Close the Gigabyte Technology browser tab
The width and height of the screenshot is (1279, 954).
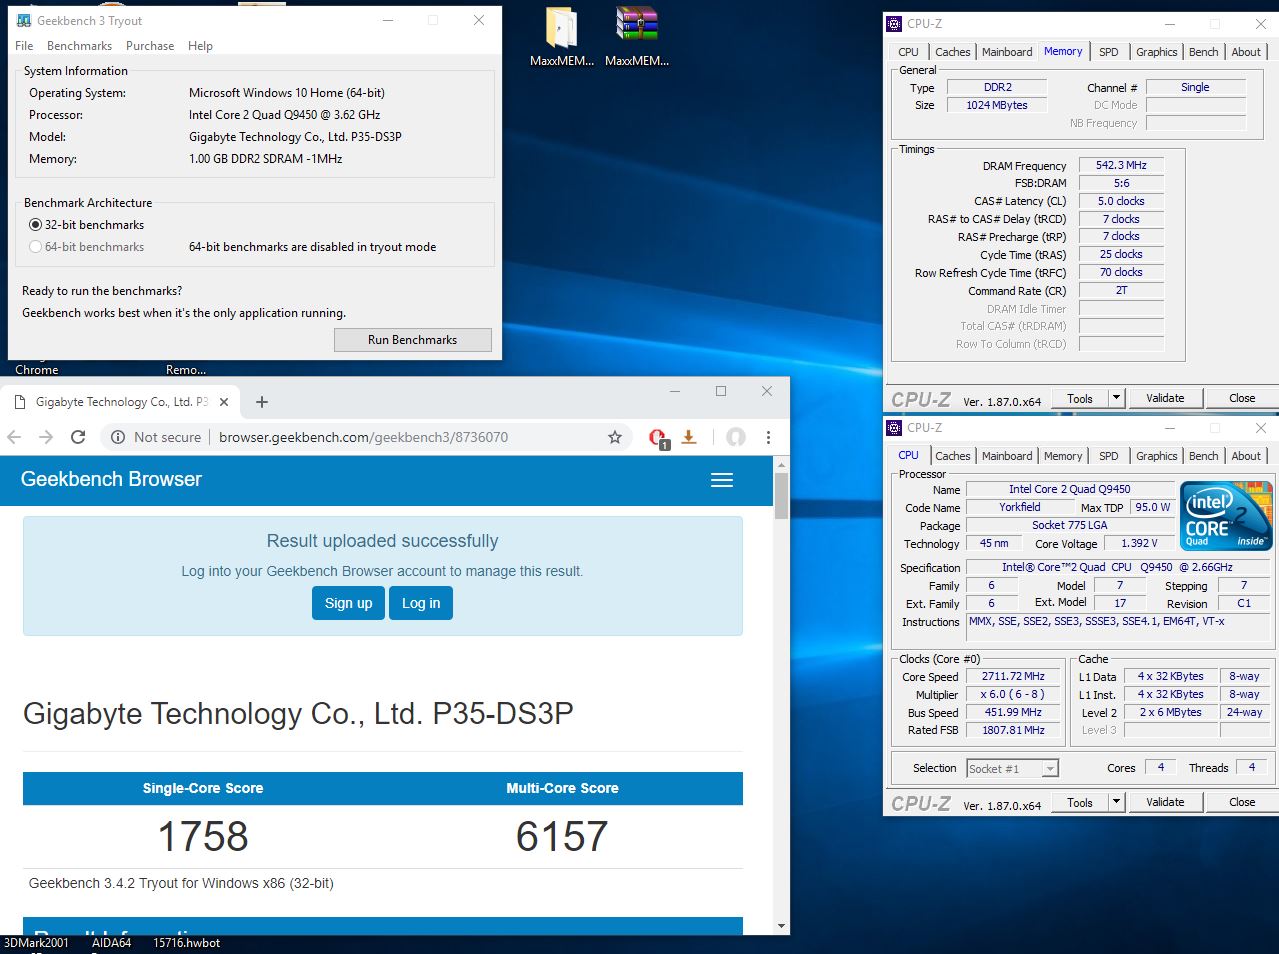point(224,402)
